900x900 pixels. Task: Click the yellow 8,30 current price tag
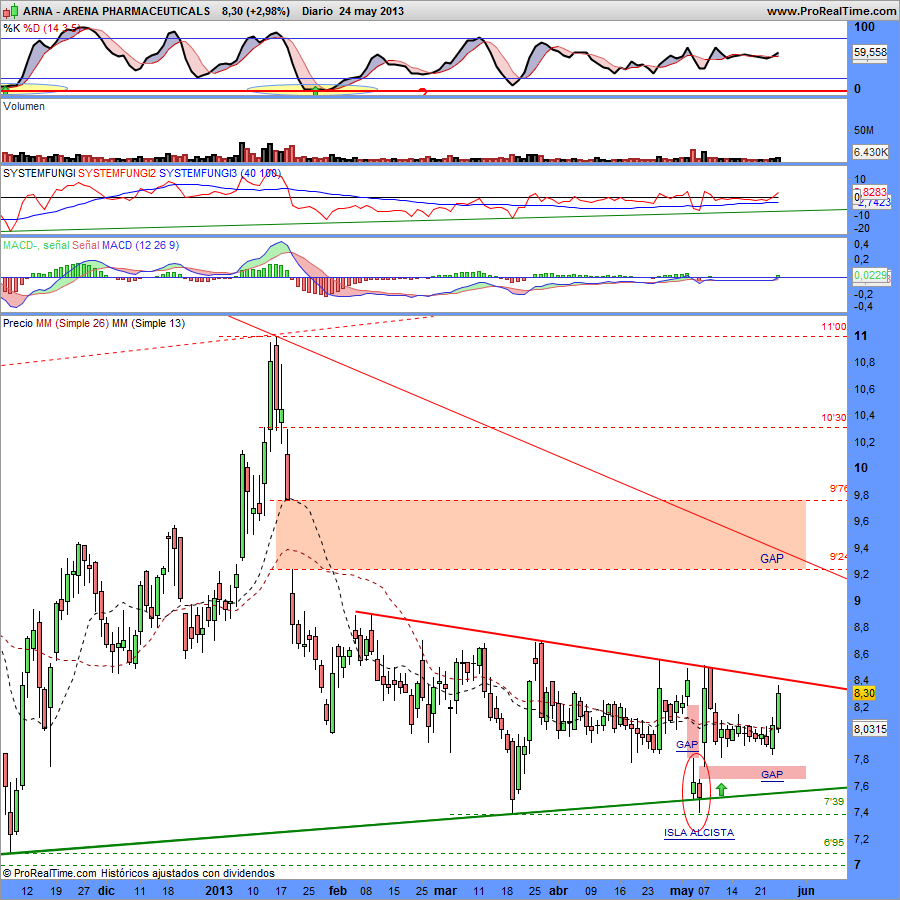[864, 693]
